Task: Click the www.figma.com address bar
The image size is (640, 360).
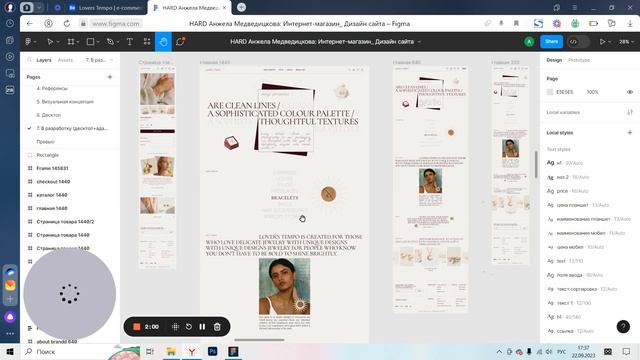Action: coord(116,24)
